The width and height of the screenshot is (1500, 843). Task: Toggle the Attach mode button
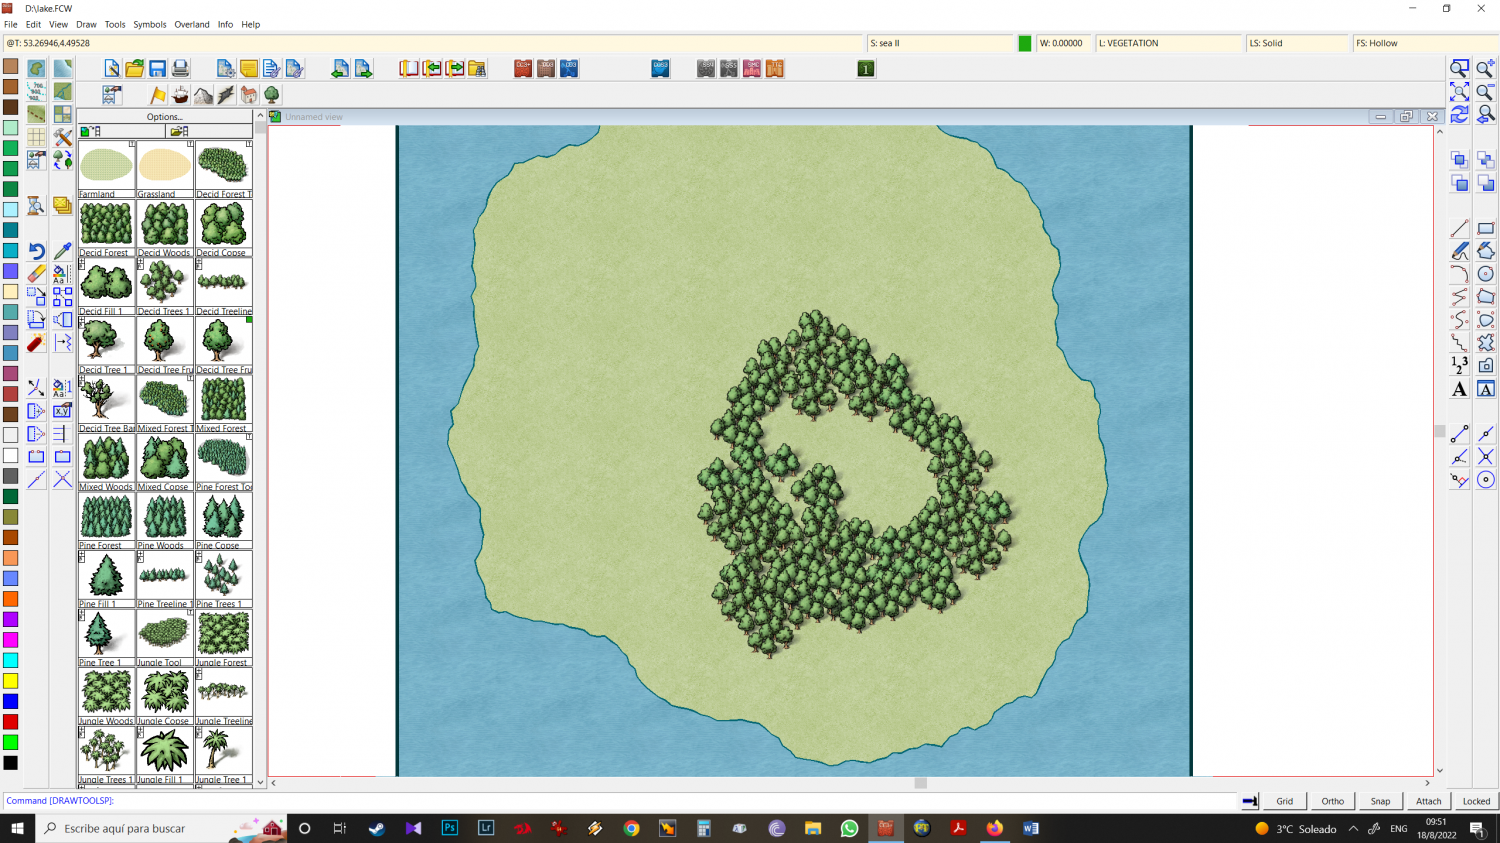1429,801
